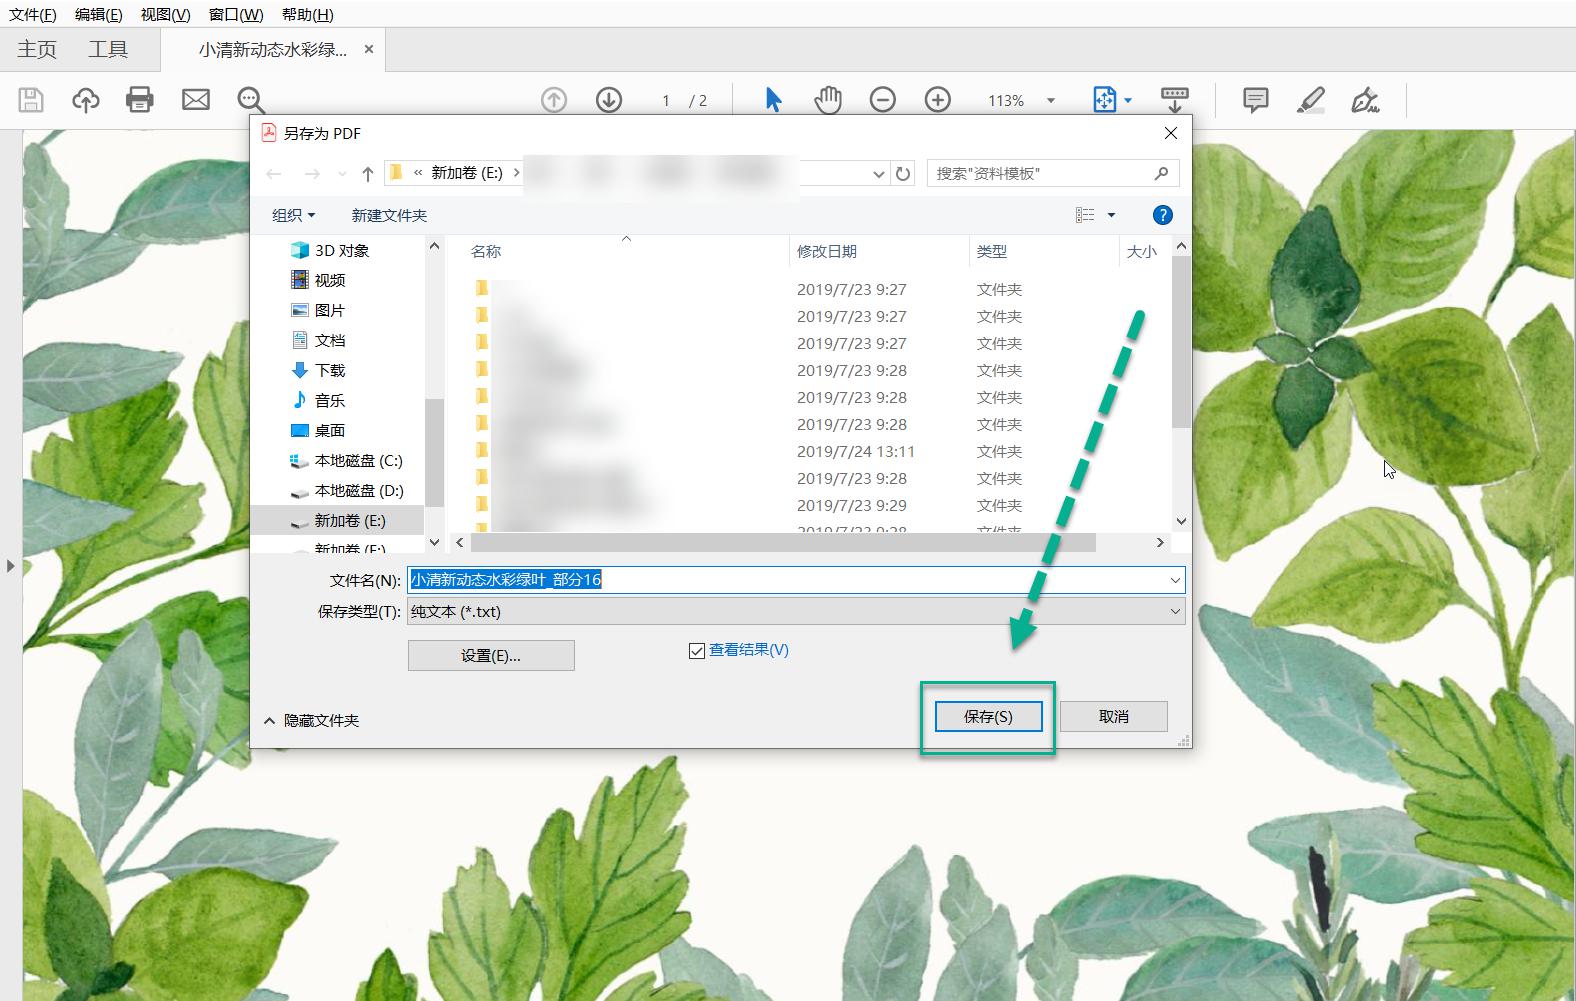
Task: Select 本地磁盘 (C:) in tree
Action: point(346,460)
